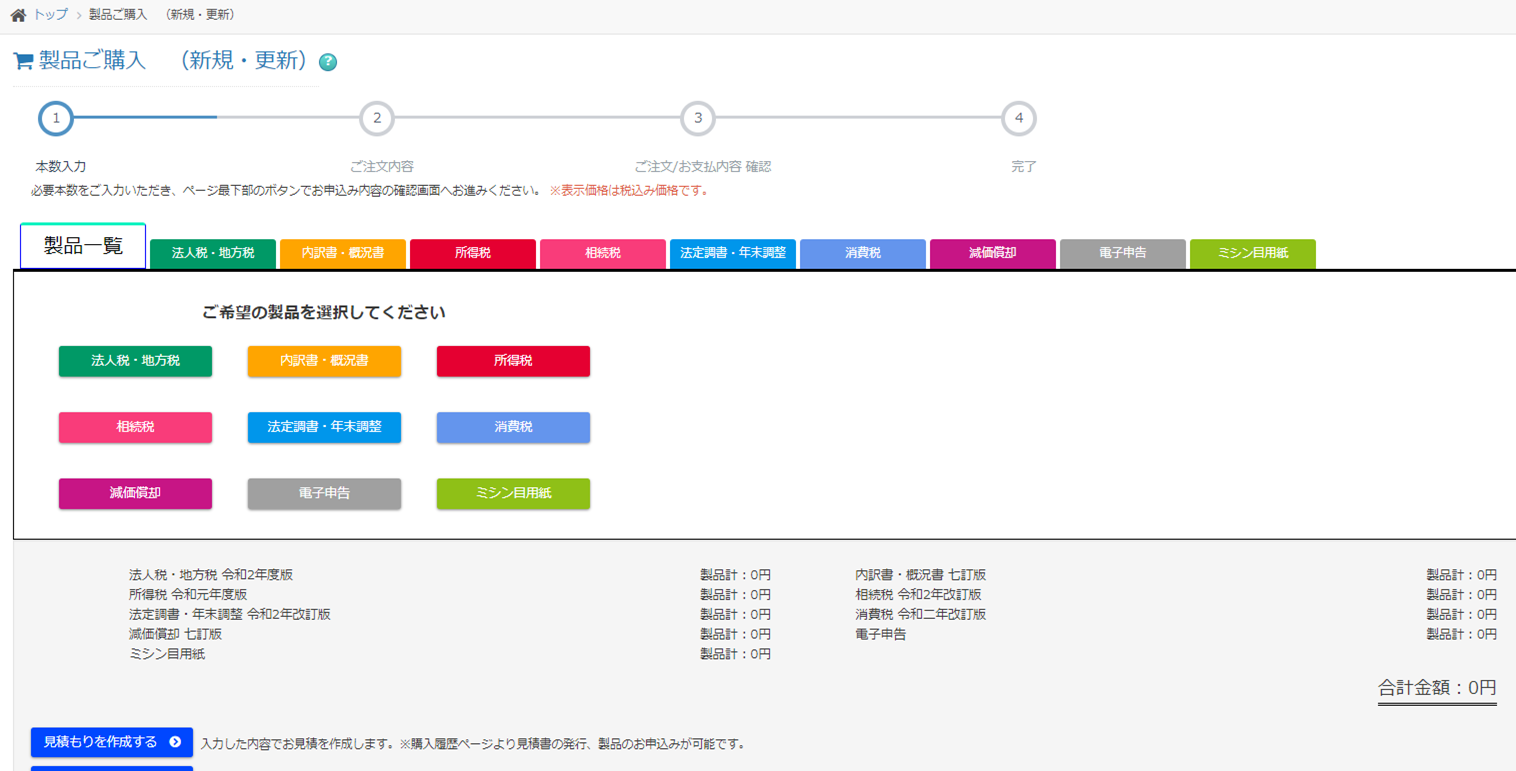Choose the 減価償却 product button
The height and width of the screenshot is (771, 1516).
135,493
